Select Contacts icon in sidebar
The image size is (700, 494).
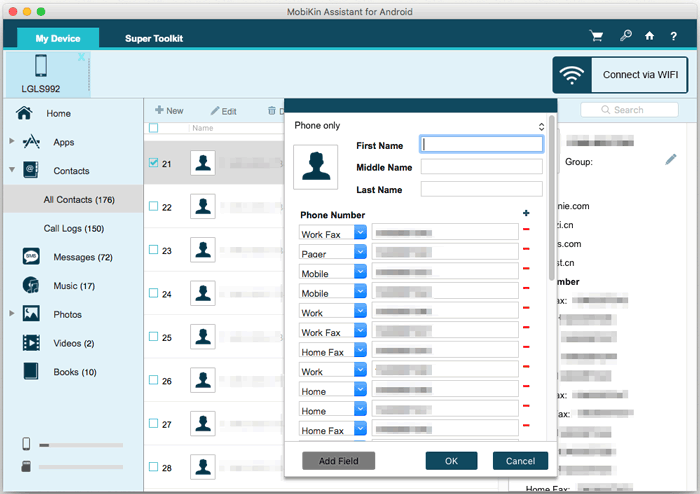click(31, 170)
